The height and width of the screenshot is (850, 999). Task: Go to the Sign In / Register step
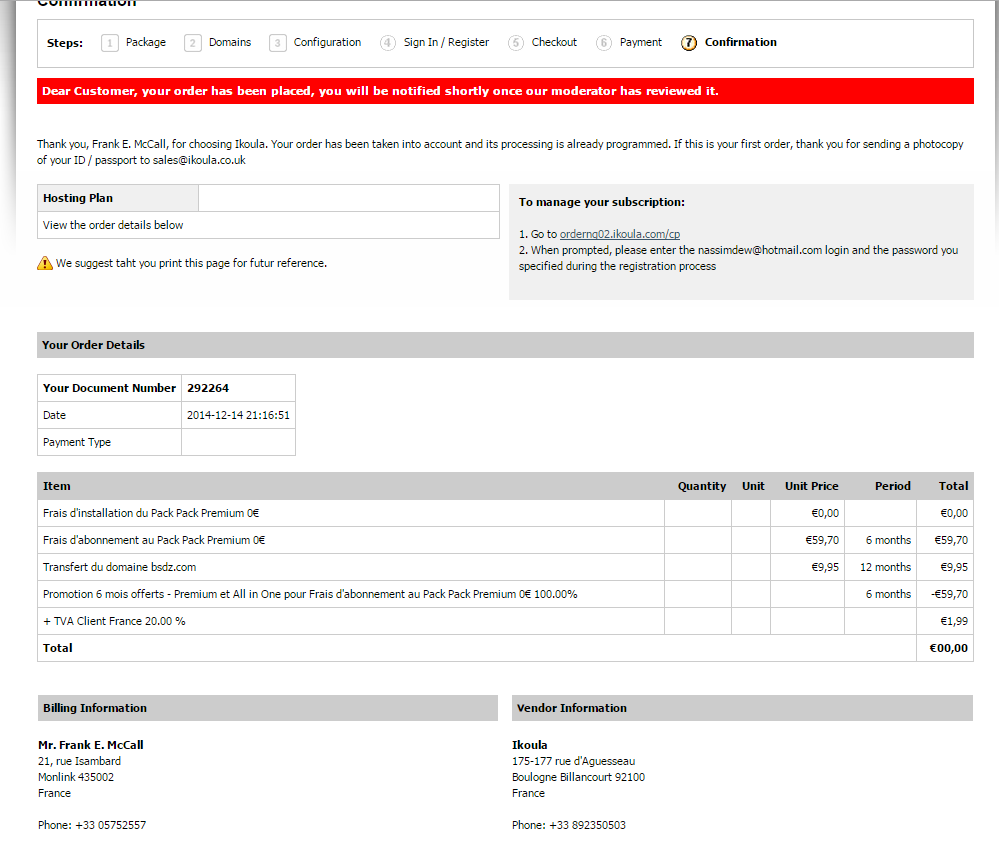click(447, 42)
